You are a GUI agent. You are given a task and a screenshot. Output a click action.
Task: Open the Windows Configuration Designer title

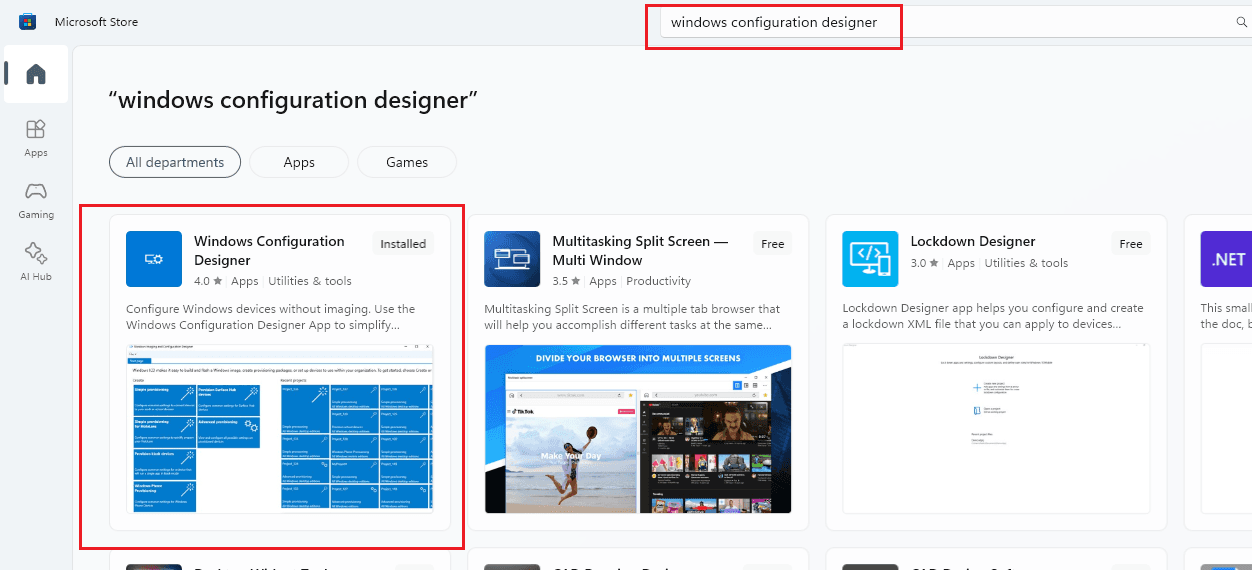[x=269, y=250]
